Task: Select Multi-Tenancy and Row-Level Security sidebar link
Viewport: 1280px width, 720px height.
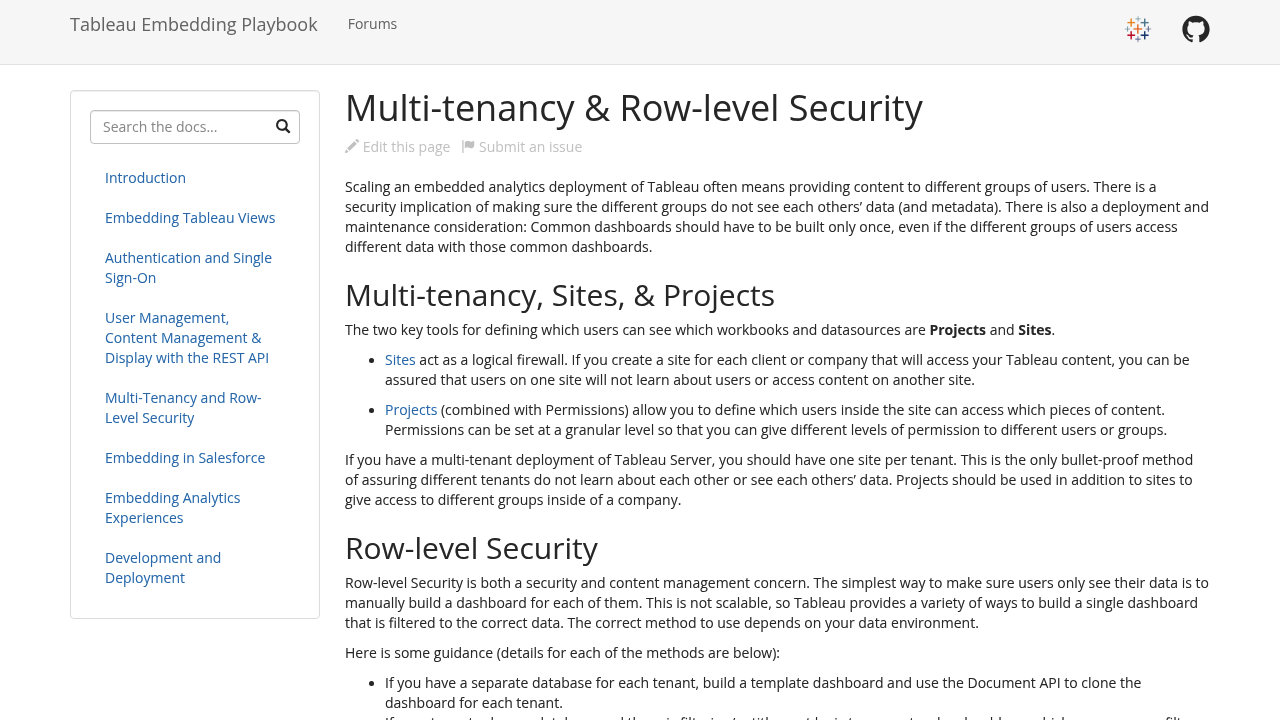Action: click(183, 408)
